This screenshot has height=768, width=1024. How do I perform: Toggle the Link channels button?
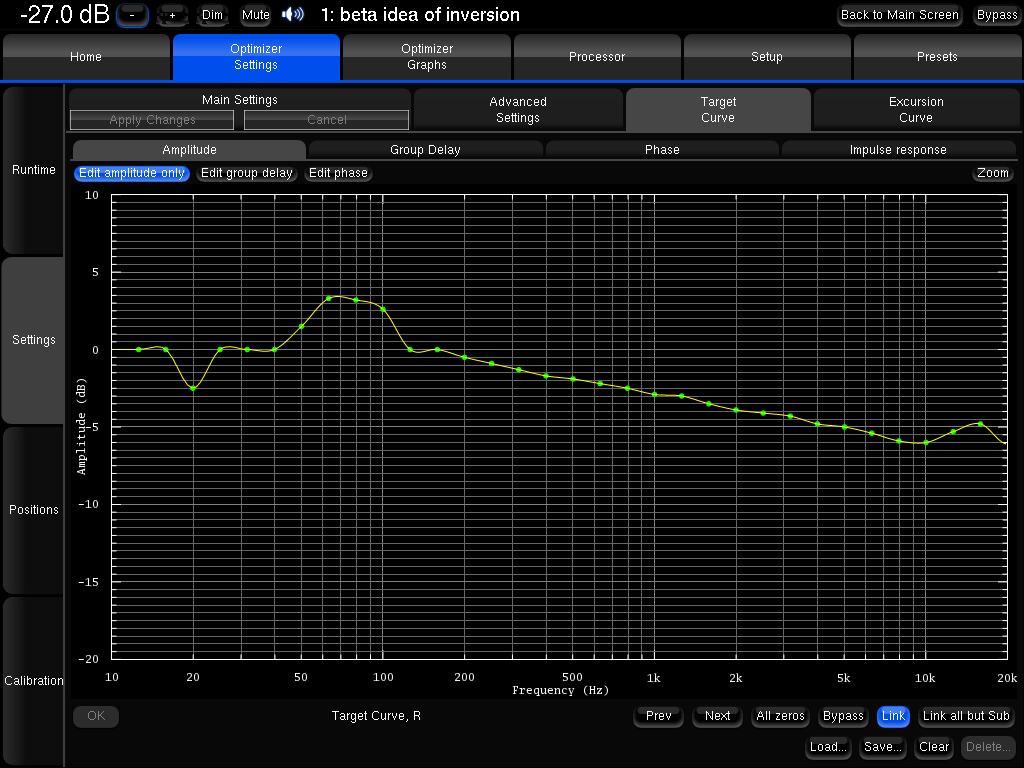pos(893,716)
